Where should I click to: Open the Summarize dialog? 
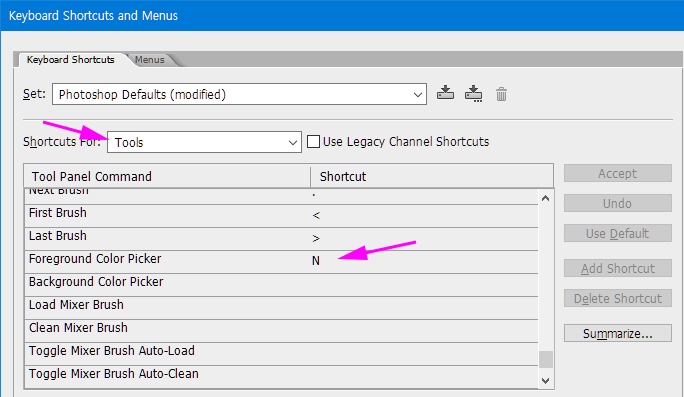(x=617, y=333)
